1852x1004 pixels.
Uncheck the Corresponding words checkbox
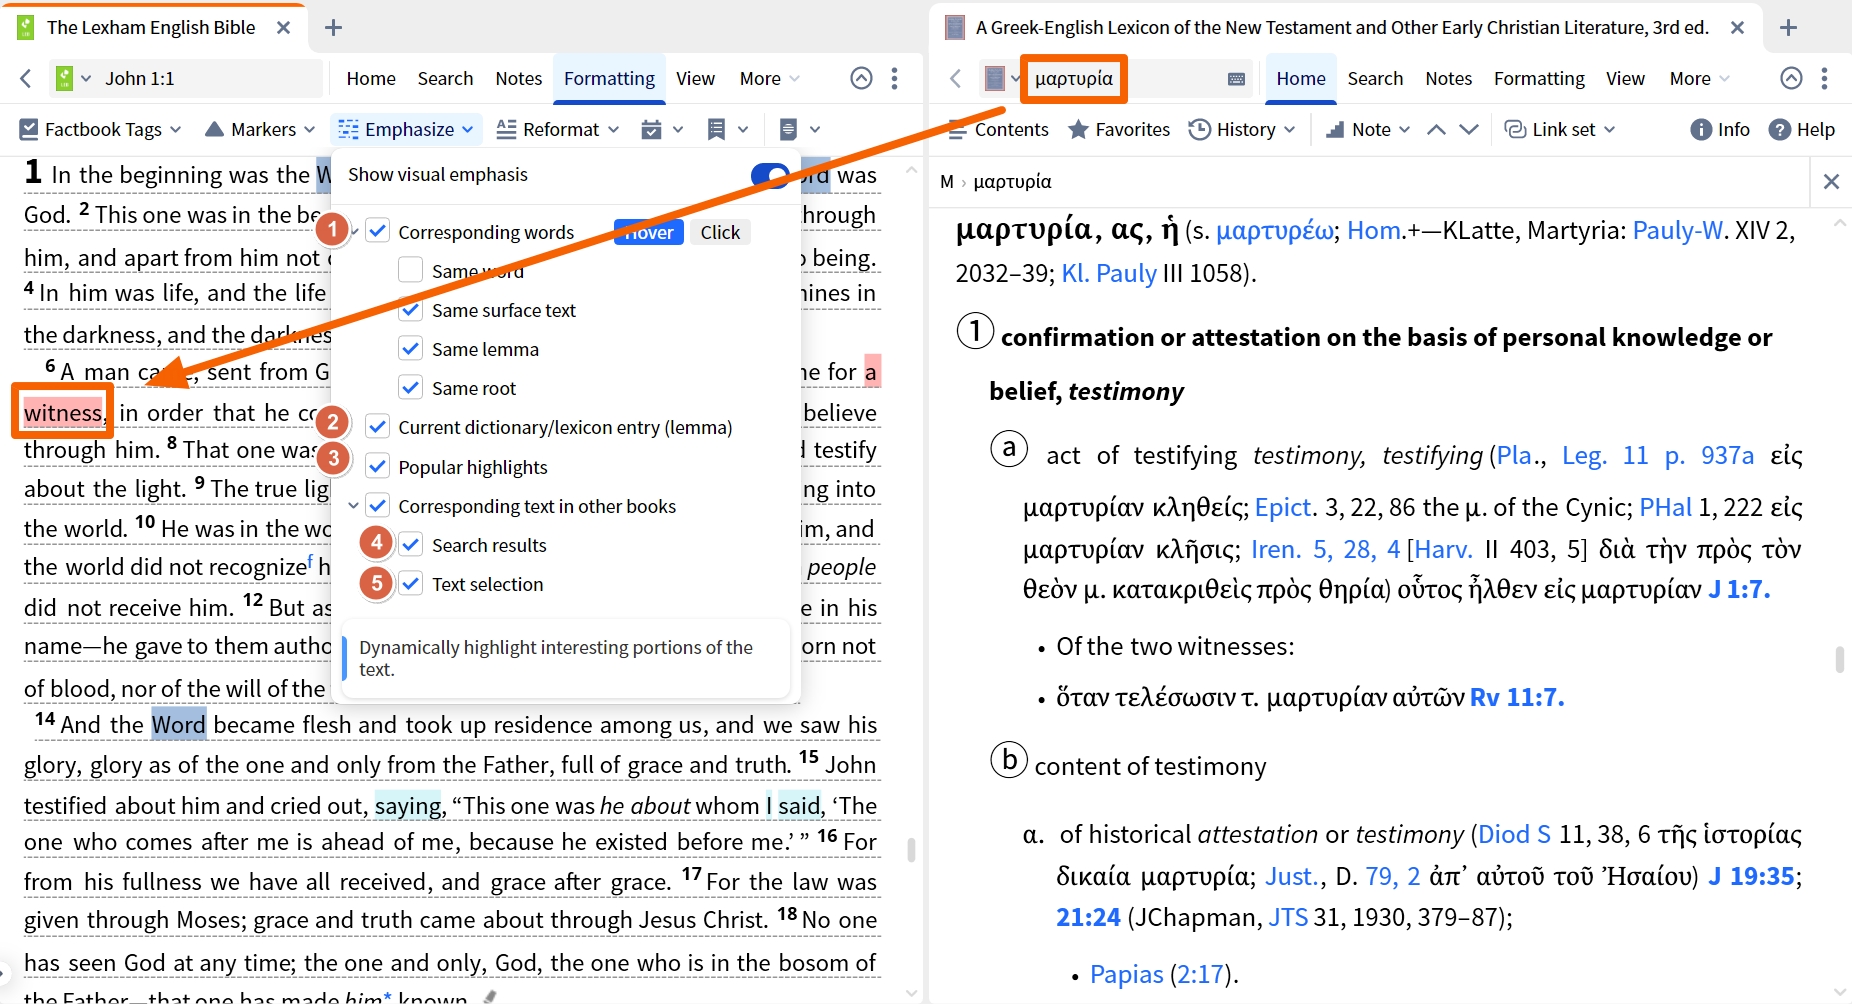coord(378,231)
